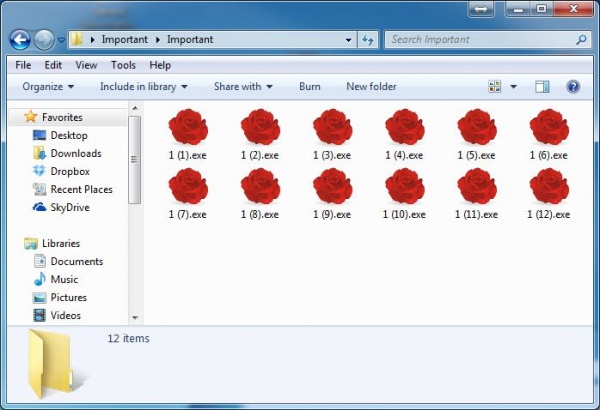Select the 1 (1).exe rose icon

(x=188, y=128)
